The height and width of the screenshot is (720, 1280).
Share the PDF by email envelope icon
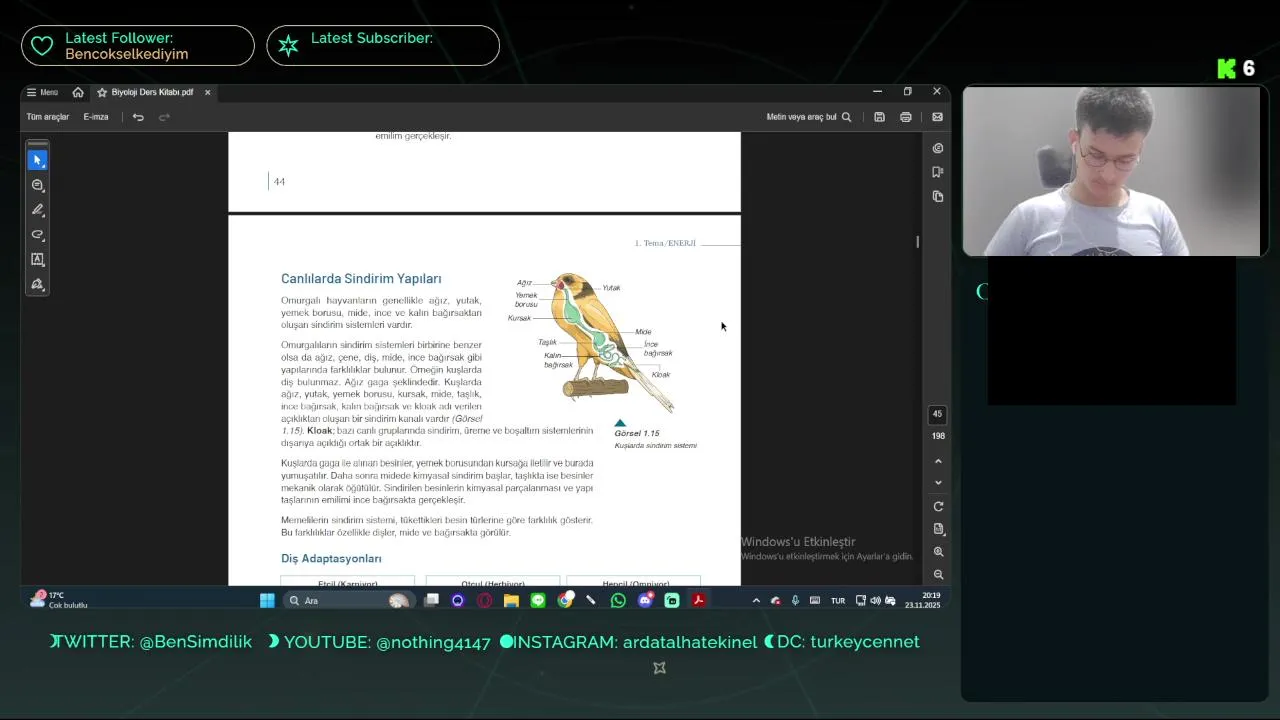point(937,117)
